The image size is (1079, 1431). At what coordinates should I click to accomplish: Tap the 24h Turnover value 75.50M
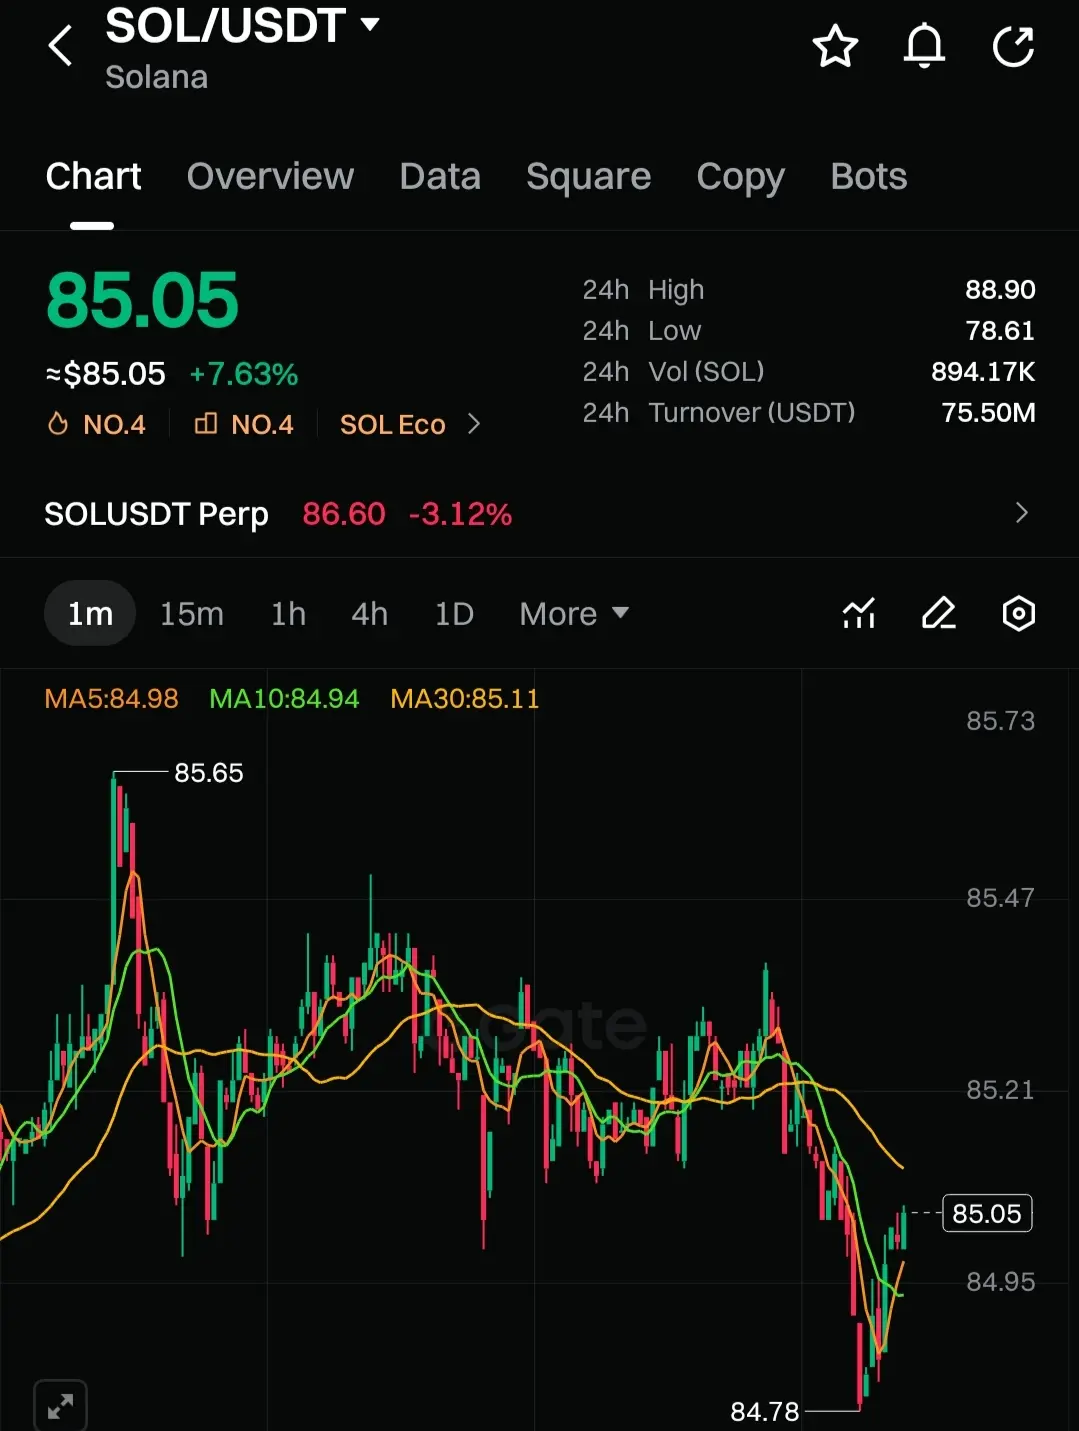coord(988,412)
